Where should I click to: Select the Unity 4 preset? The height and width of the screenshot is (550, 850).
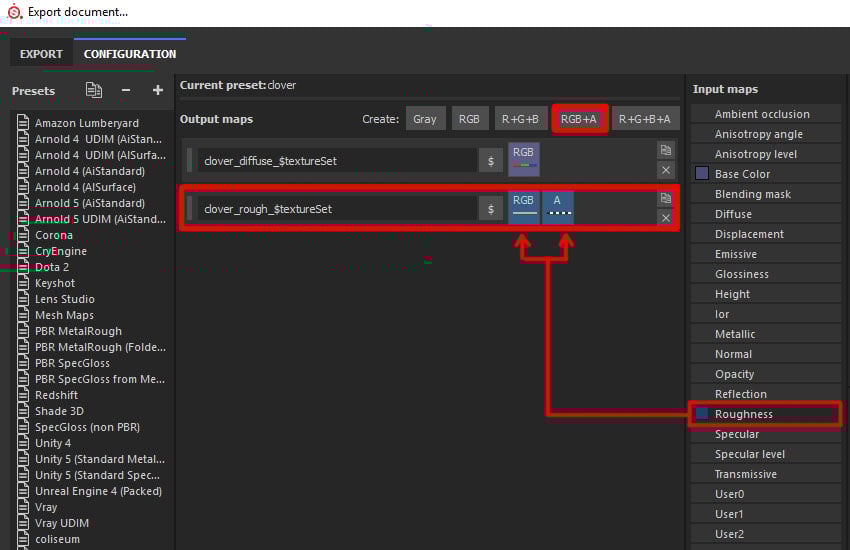pos(53,443)
